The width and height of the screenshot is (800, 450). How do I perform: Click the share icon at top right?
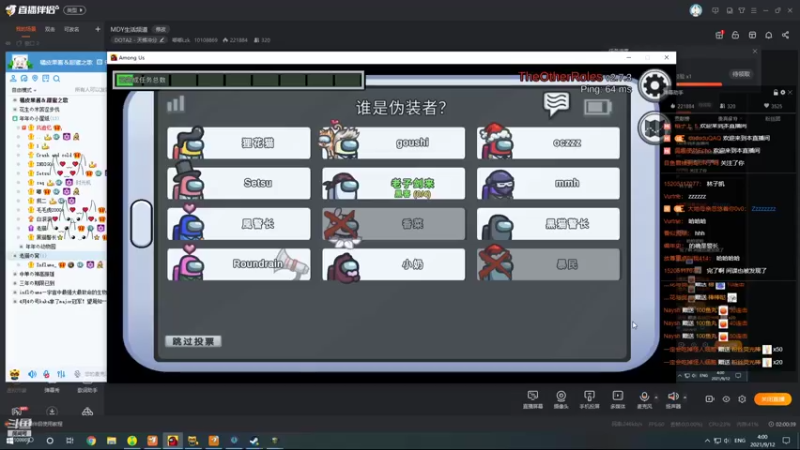785,35
